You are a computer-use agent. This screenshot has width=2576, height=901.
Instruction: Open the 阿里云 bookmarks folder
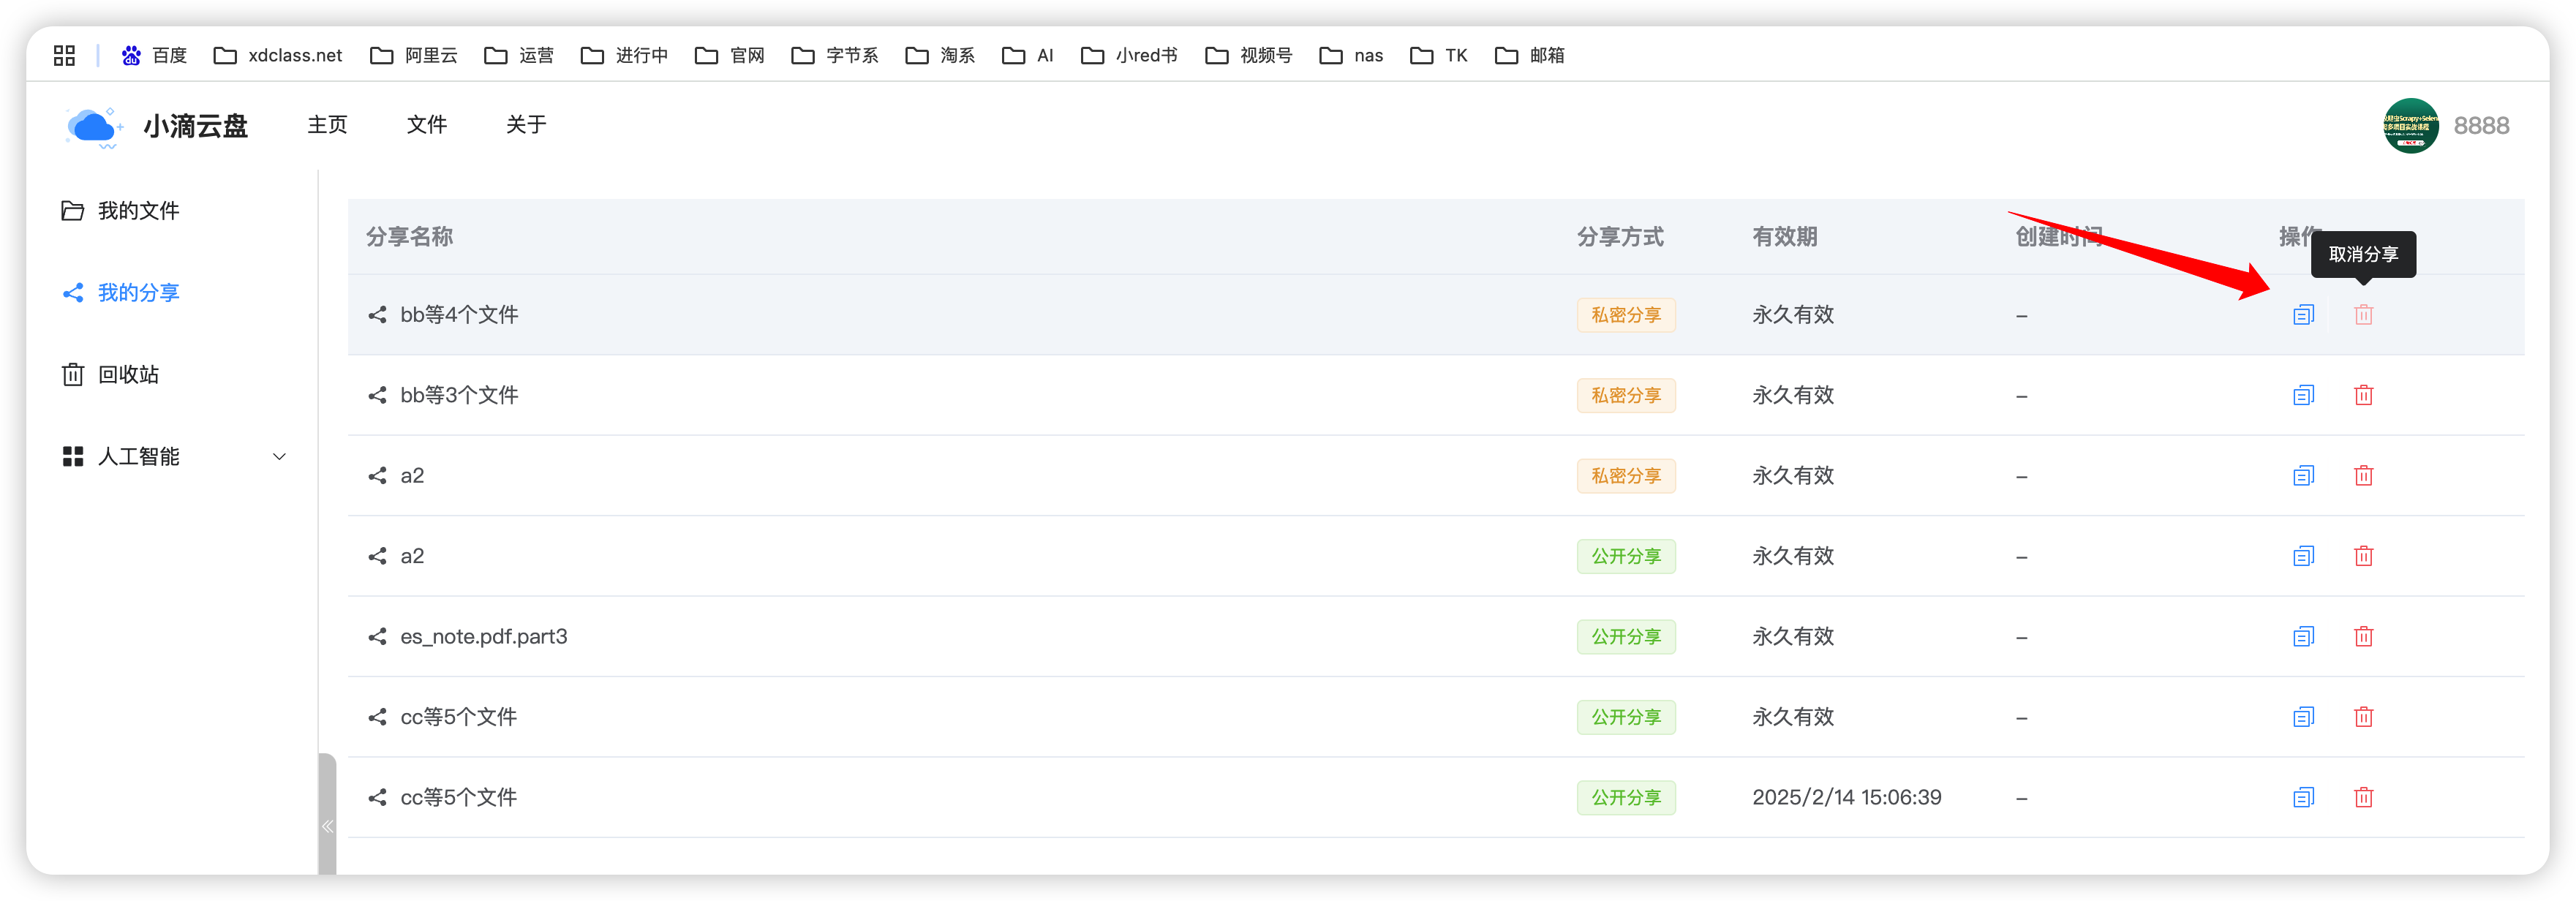(x=414, y=56)
